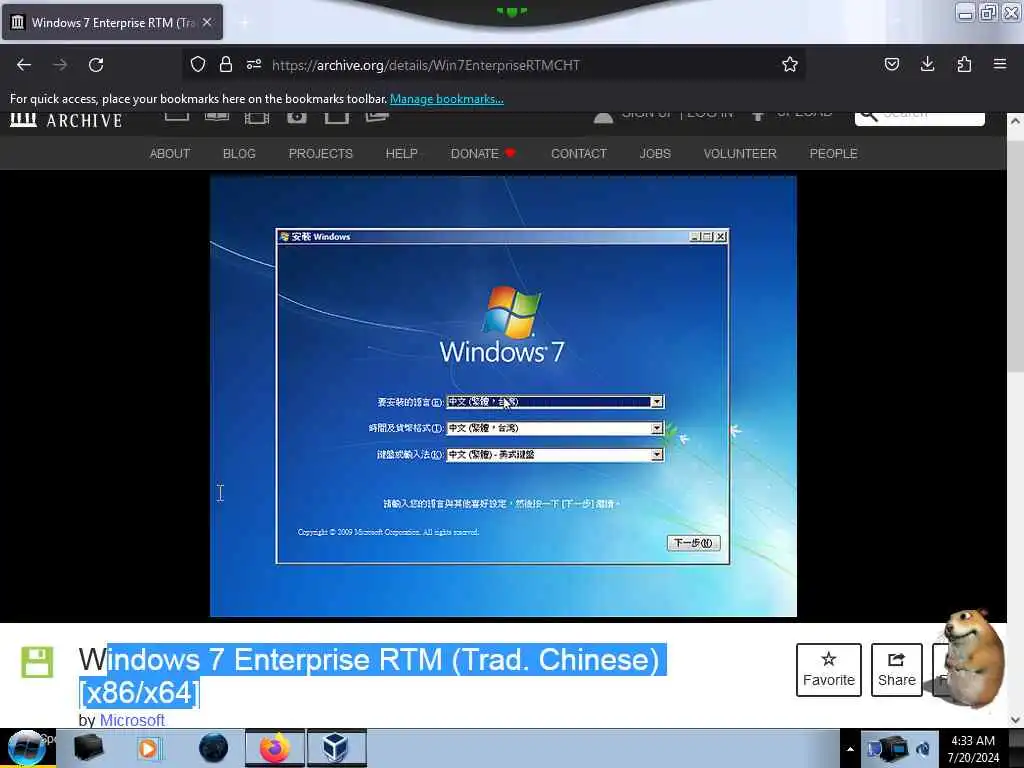
Task: Click the scrollbar down arrow
Action: pyautogui.click(x=1015, y=720)
